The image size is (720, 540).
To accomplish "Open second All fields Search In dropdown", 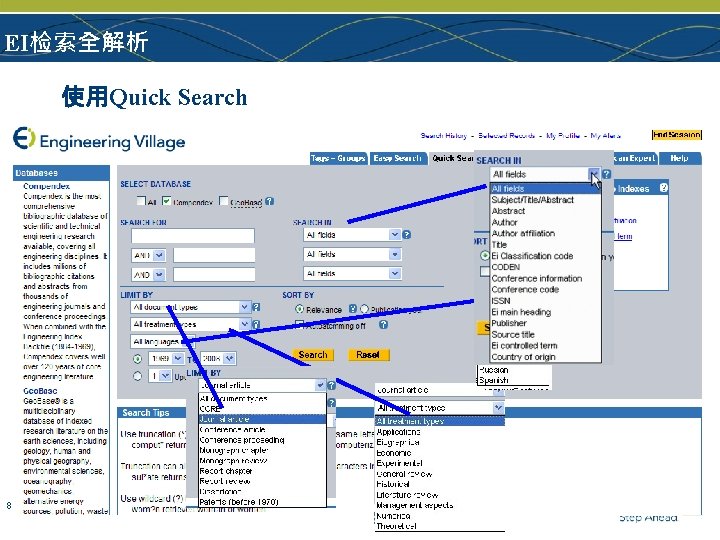I will coord(352,254).
